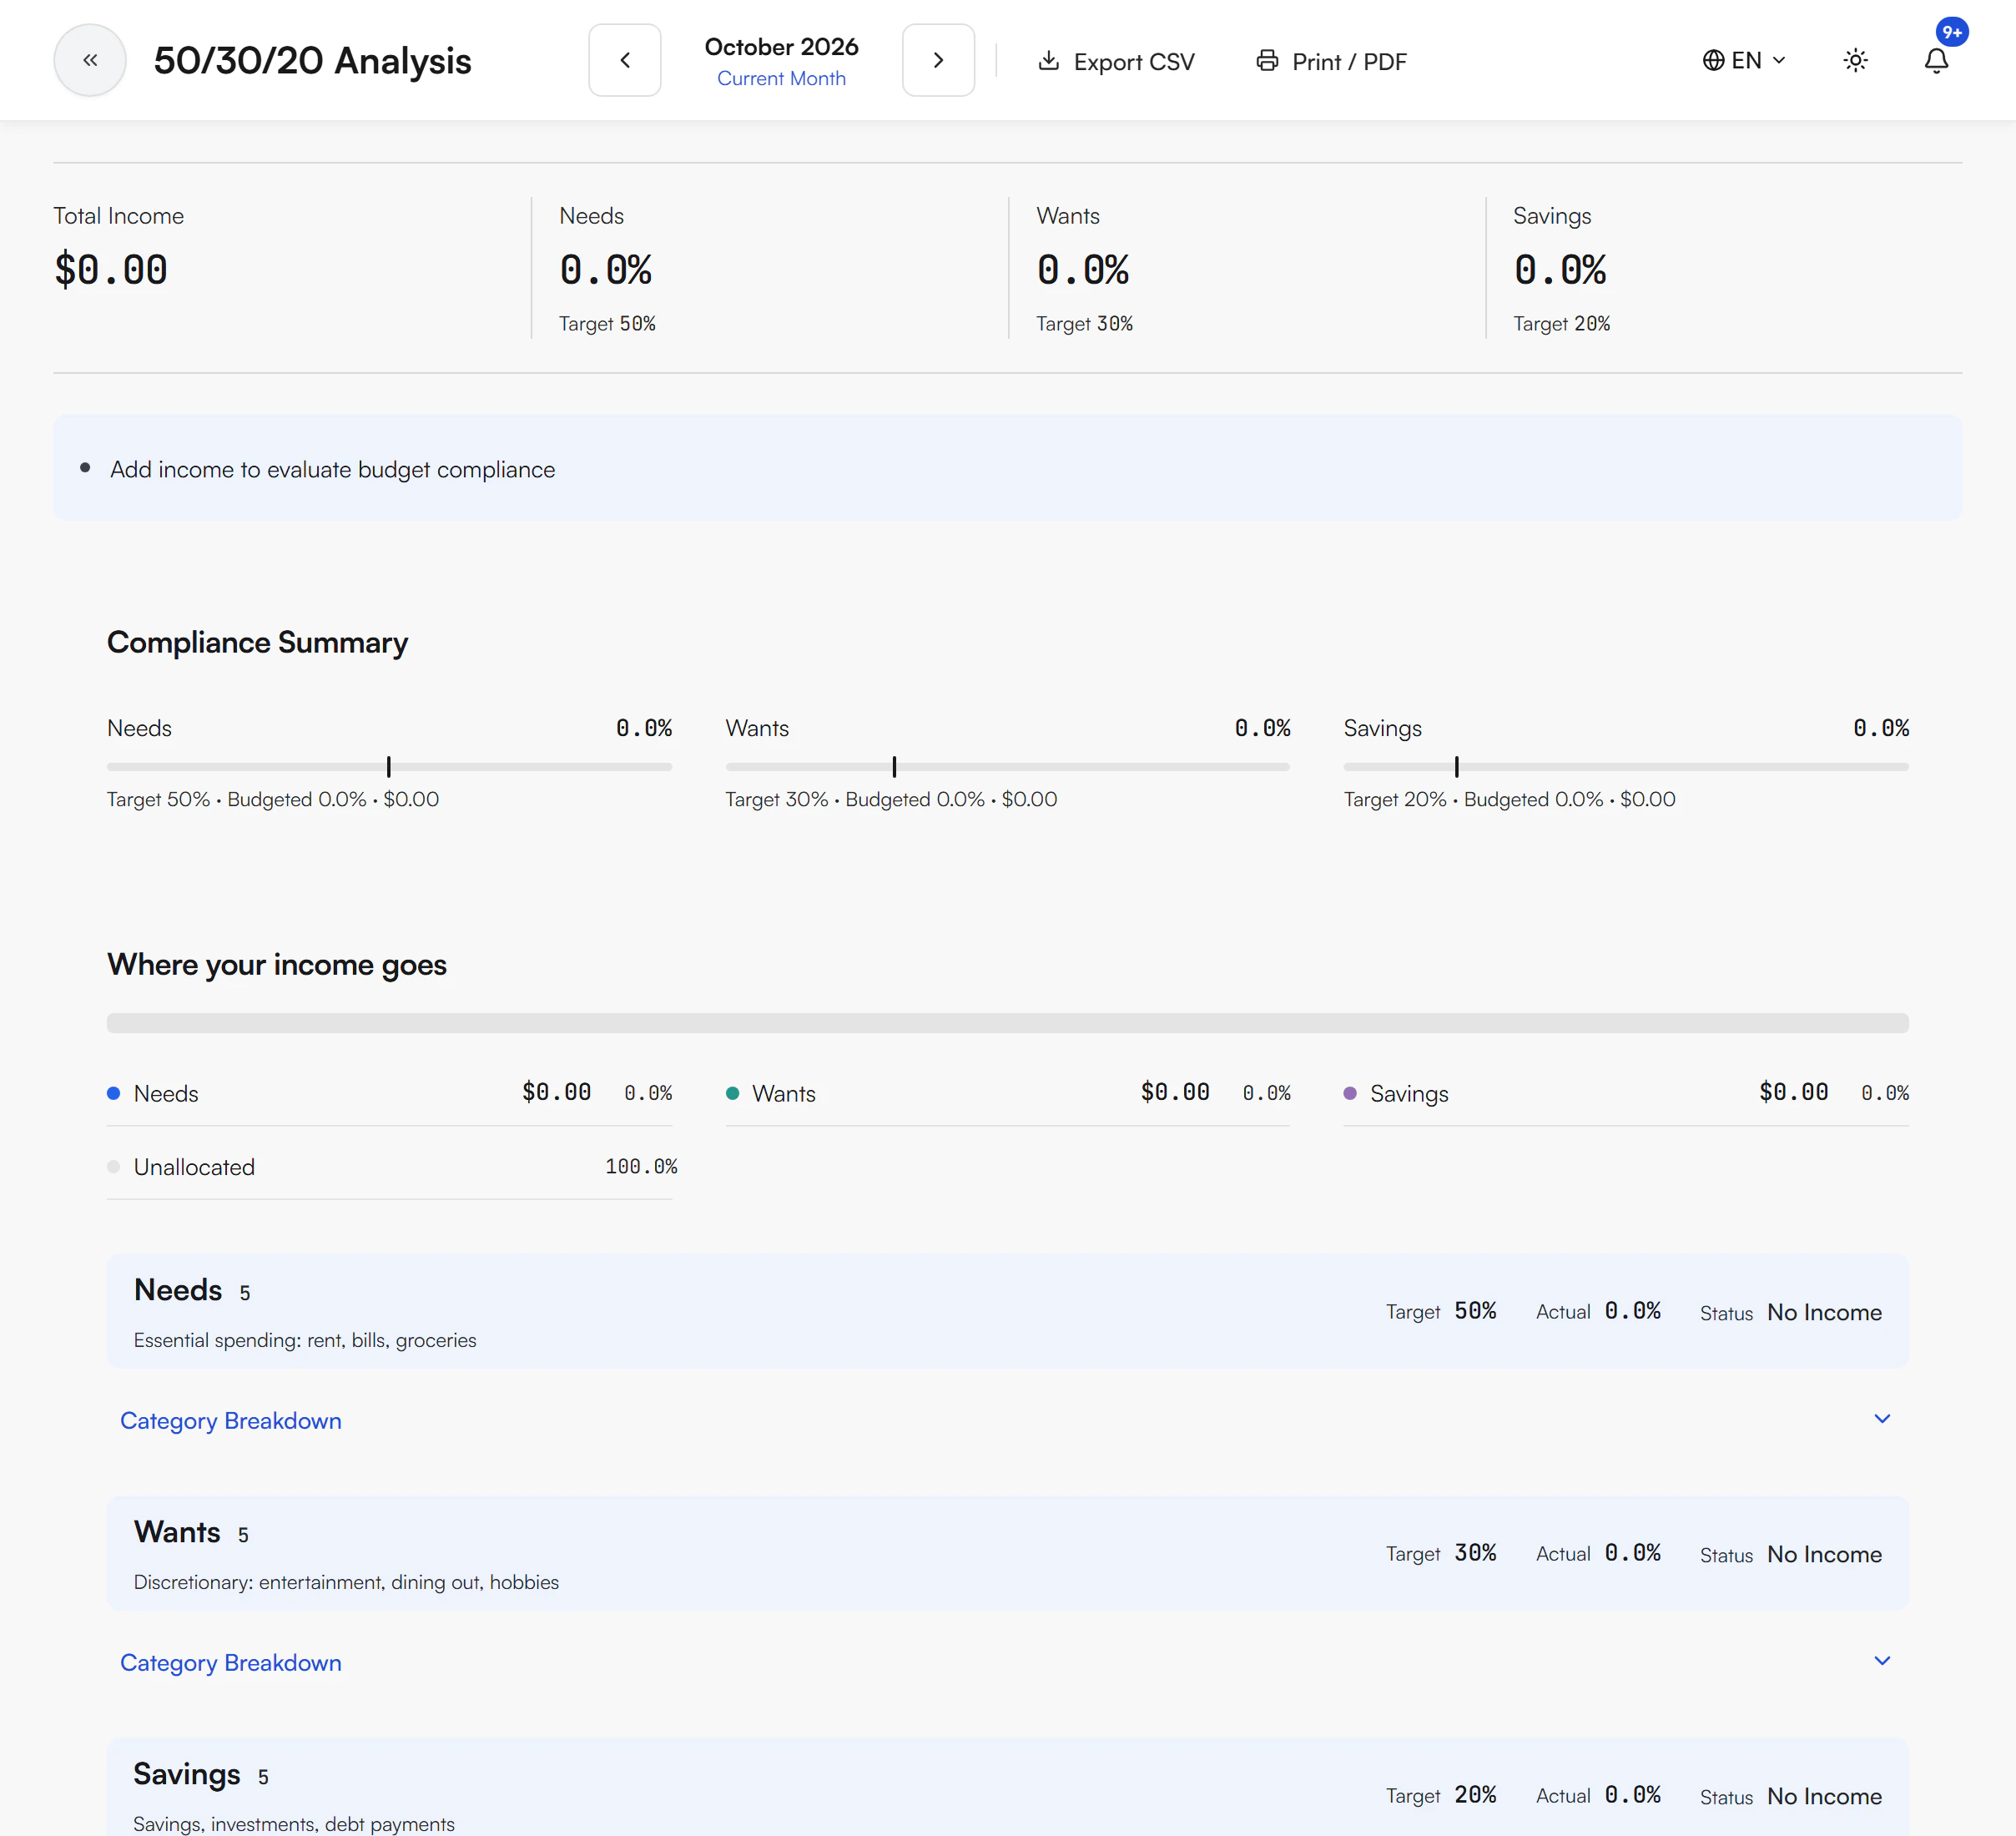Click Savings compliance progress bar

(x=1626, y=767)
